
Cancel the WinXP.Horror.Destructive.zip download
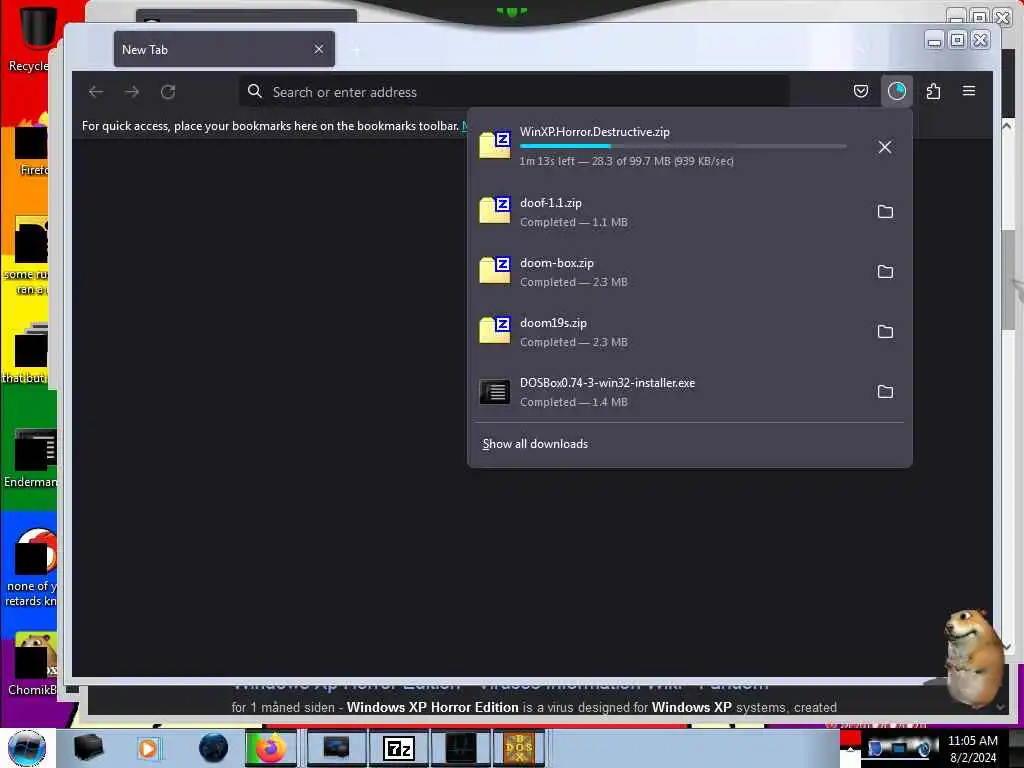[885, 147]
